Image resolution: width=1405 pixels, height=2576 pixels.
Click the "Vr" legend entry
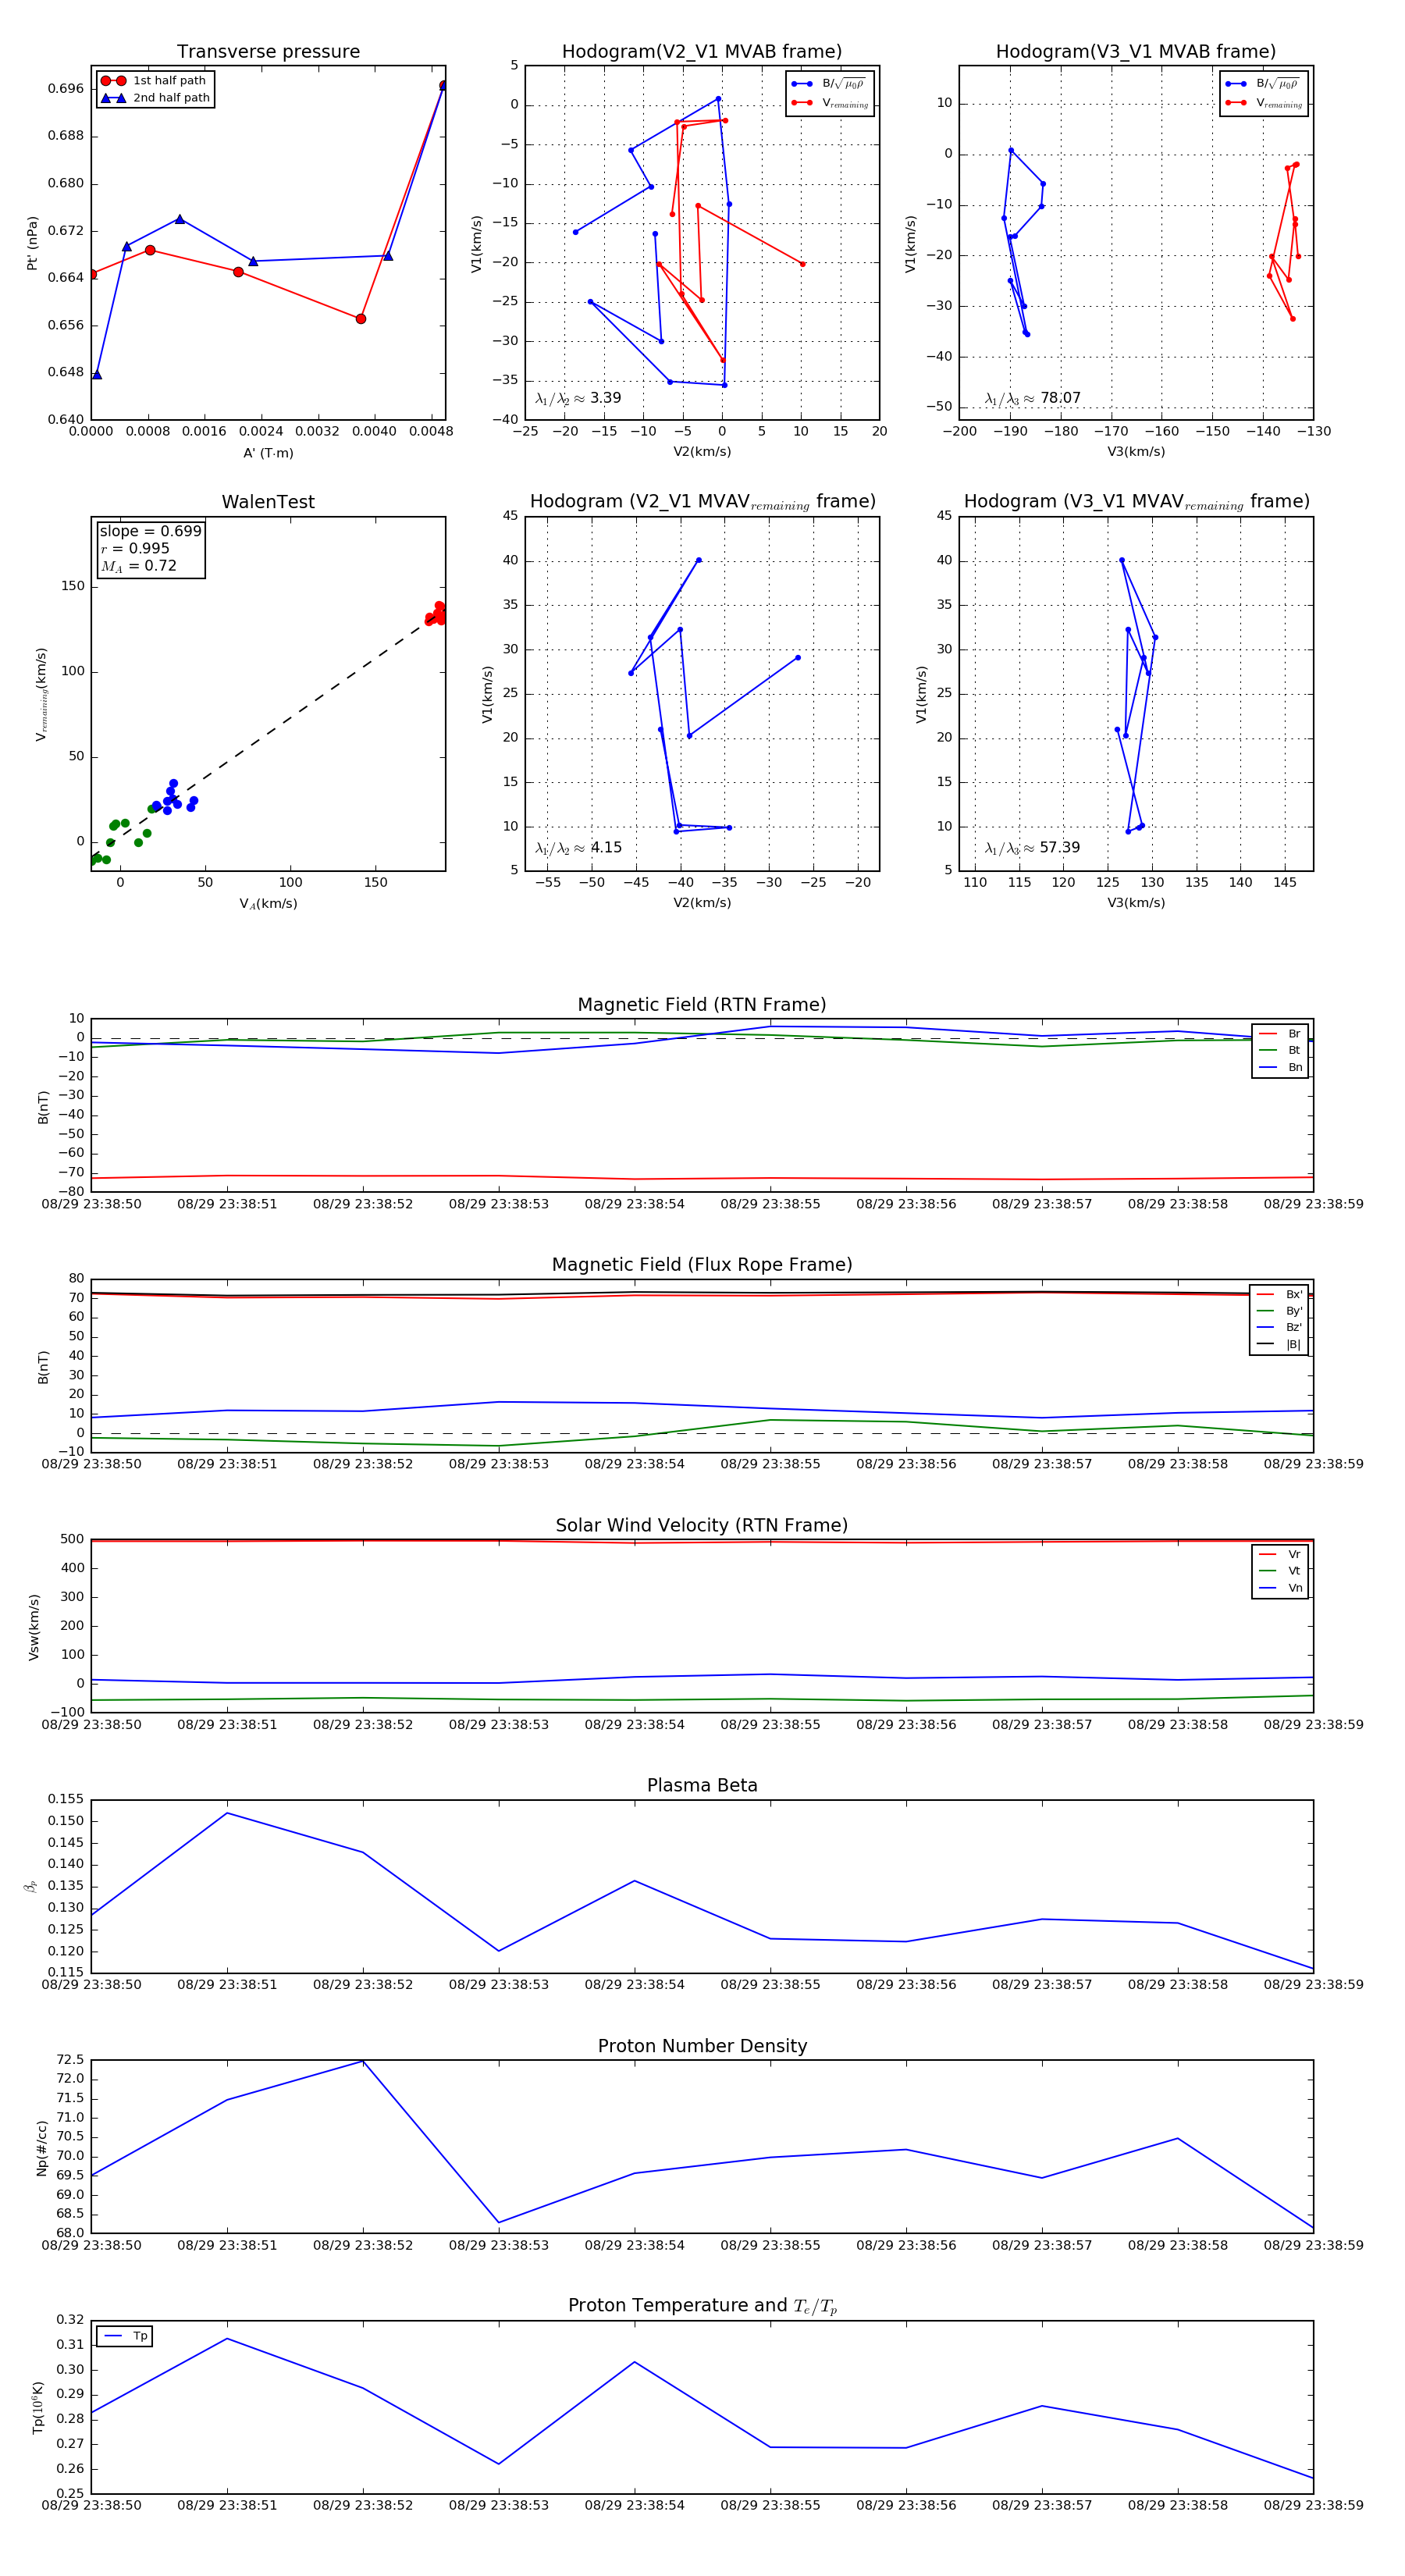click(1281, 1555)
